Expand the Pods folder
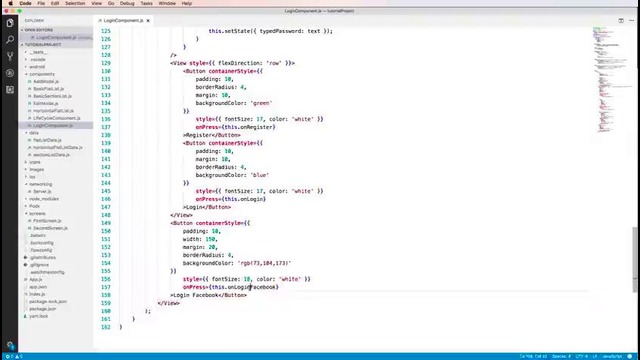This screenshot has width=640, height=360. 34,207
